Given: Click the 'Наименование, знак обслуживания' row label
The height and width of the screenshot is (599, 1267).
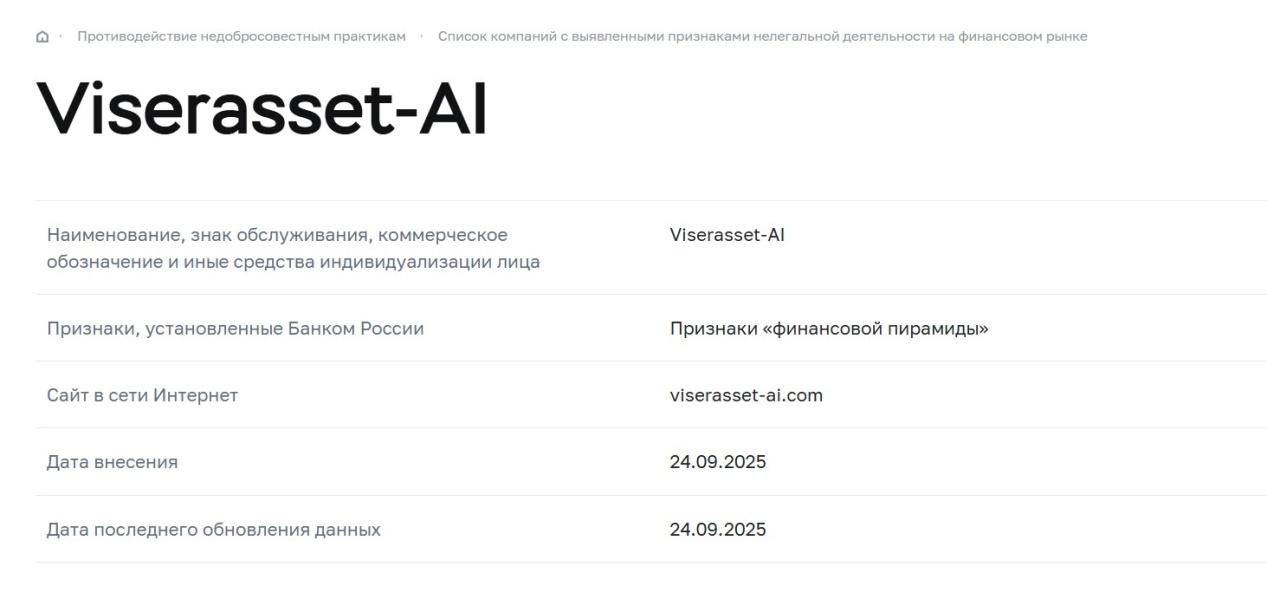Looking at the screenshot, I should pos(277,235).
